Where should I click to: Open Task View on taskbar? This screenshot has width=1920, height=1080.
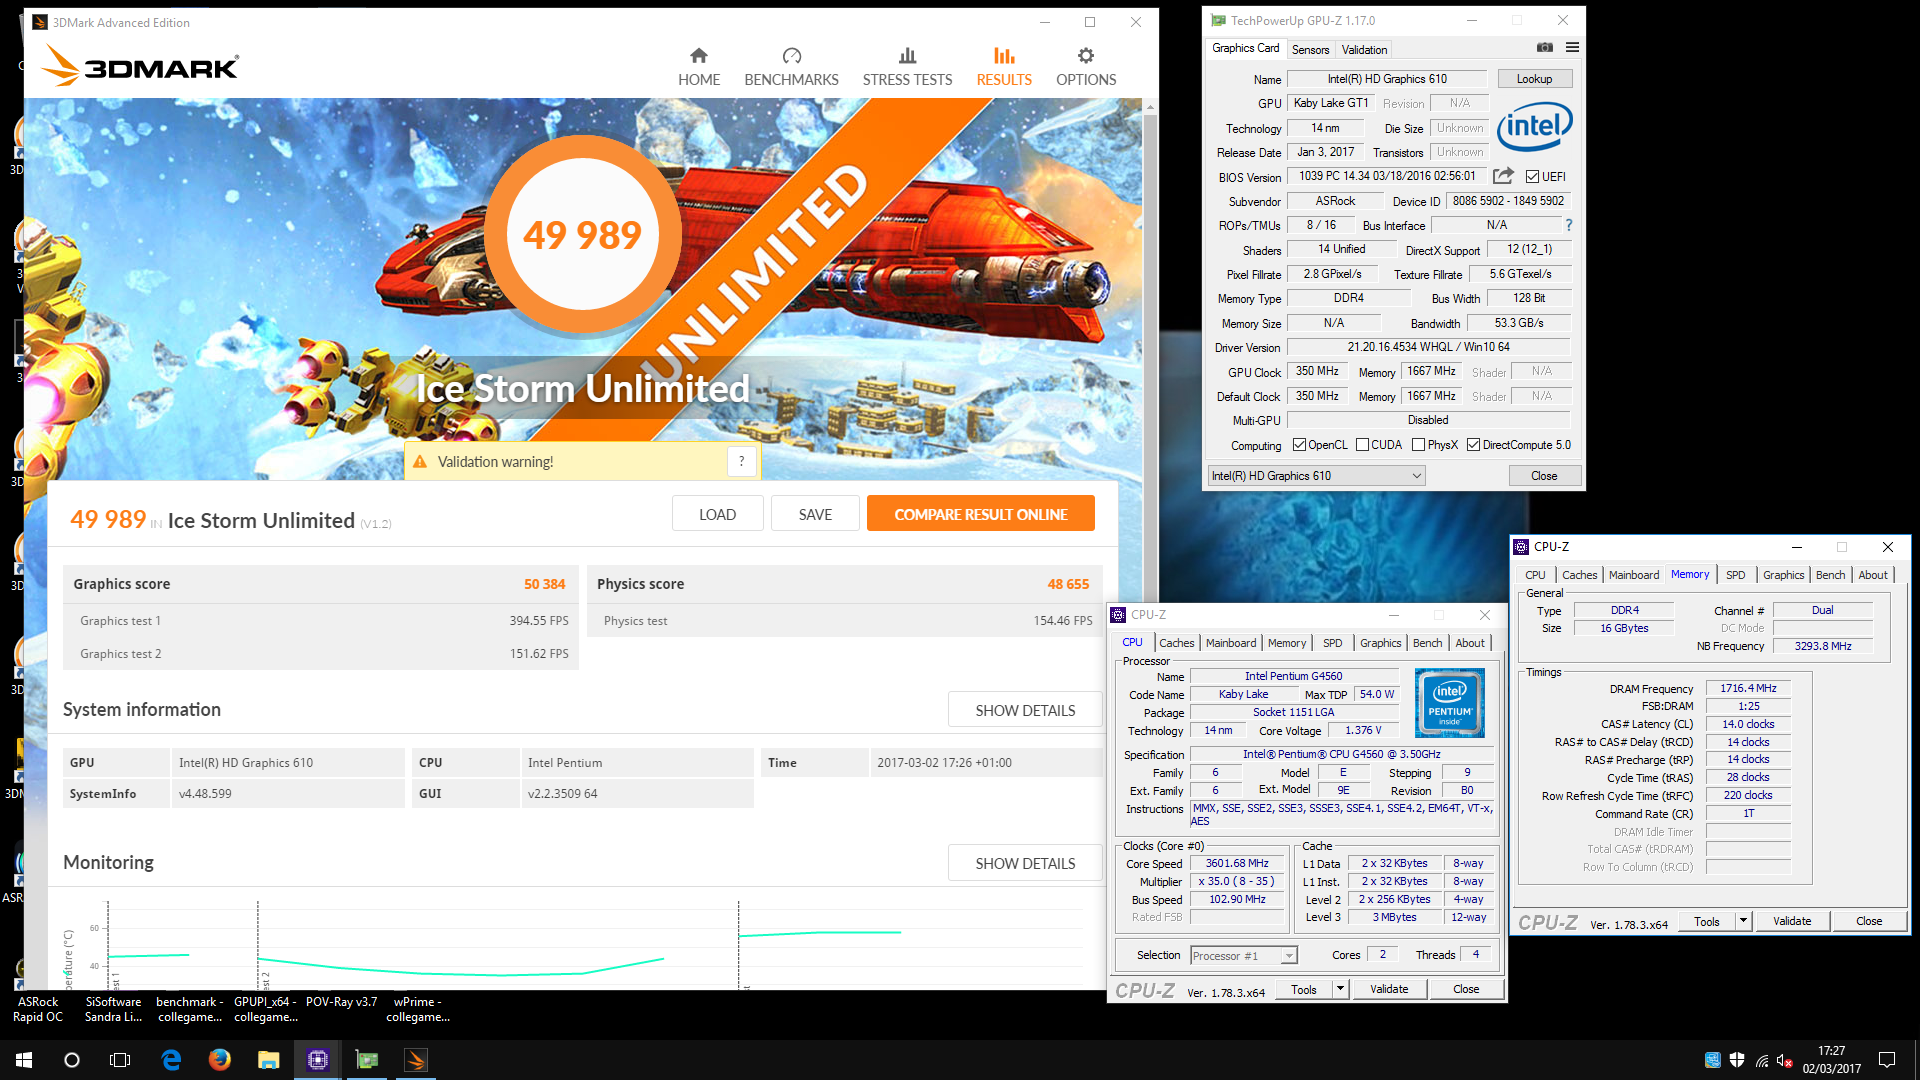point(120,1060)
